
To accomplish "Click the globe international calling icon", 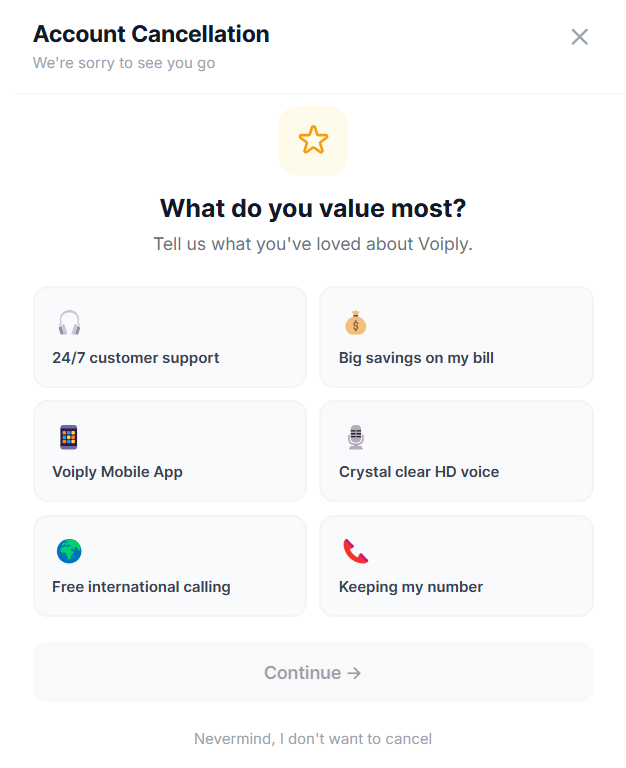I will point(69,551).
